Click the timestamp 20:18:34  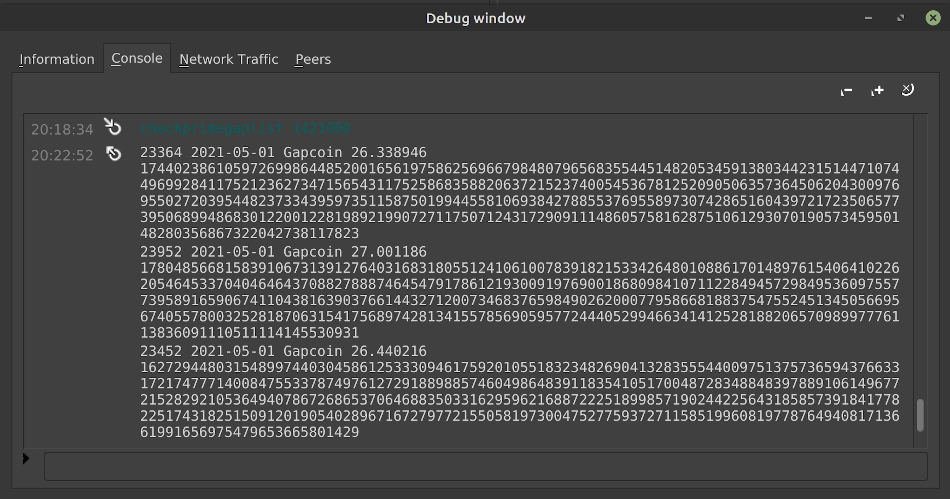pos(62,130)
